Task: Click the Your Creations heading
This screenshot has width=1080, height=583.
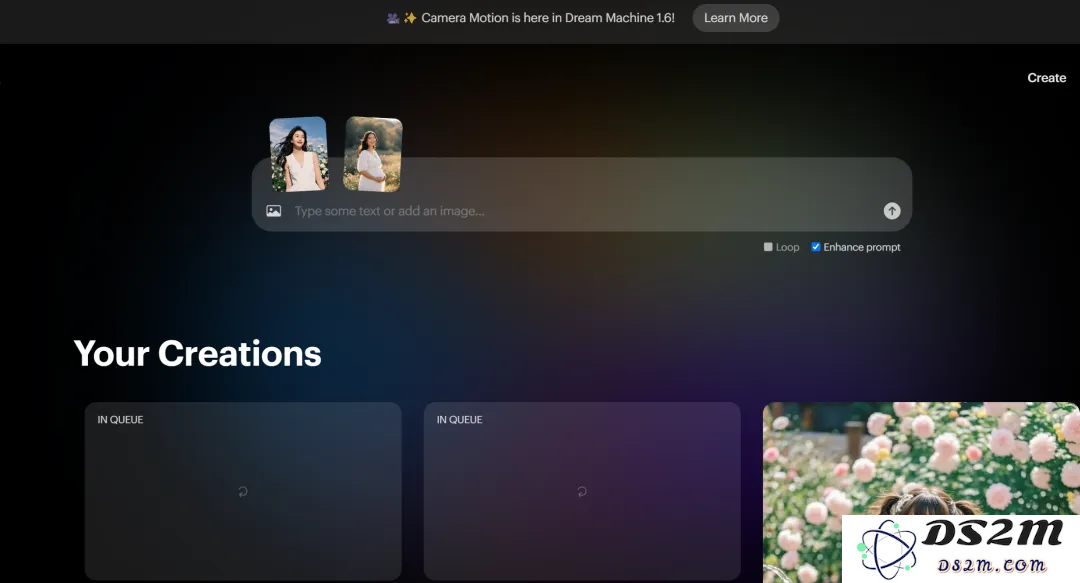Action: [198, 354]
